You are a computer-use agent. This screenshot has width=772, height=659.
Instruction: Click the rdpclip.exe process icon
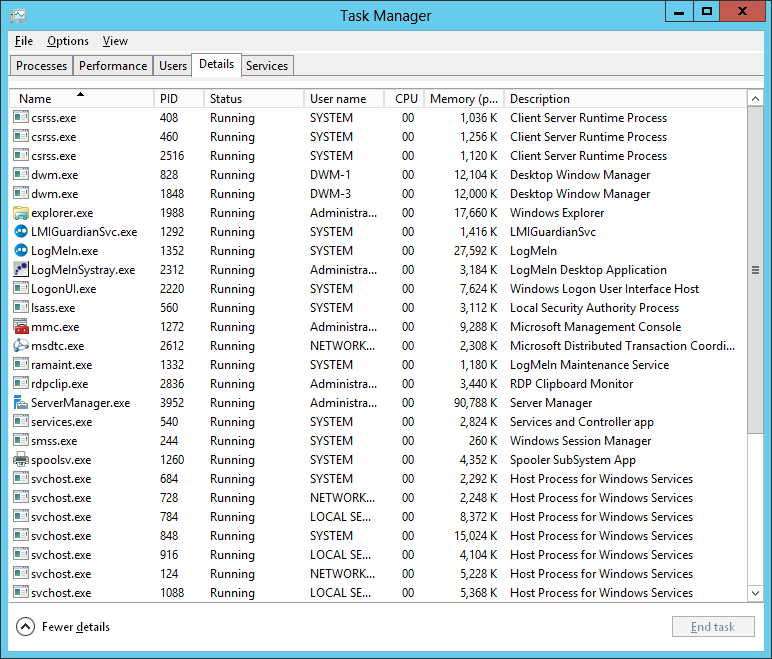(x=21, y=384)
